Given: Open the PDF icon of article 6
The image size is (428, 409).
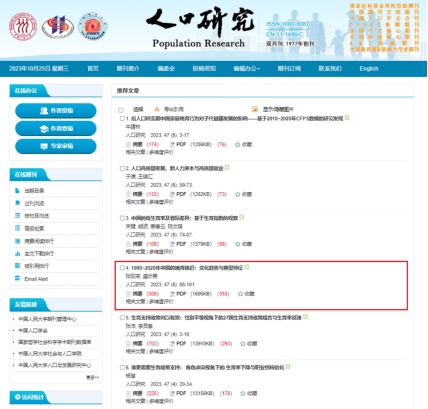Looking at the screenshot, I should [172, 394].
